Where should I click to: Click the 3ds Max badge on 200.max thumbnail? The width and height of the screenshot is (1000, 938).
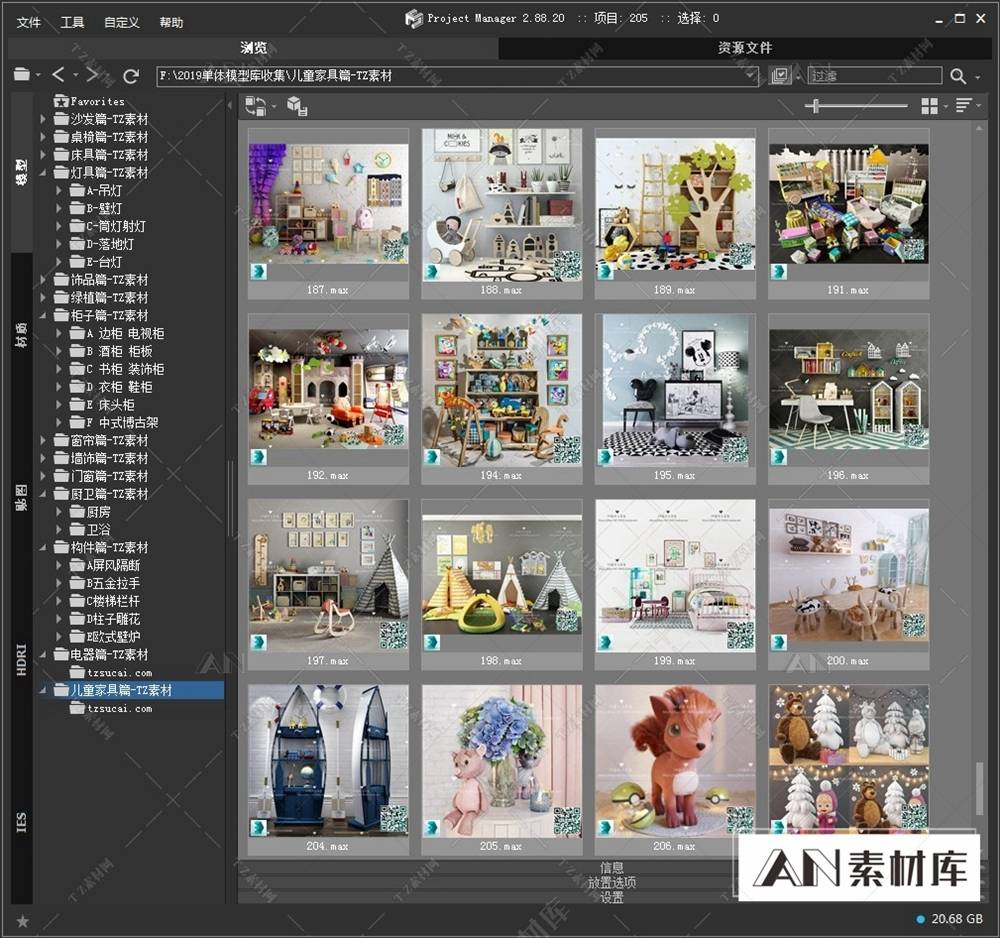click(779, 642)
